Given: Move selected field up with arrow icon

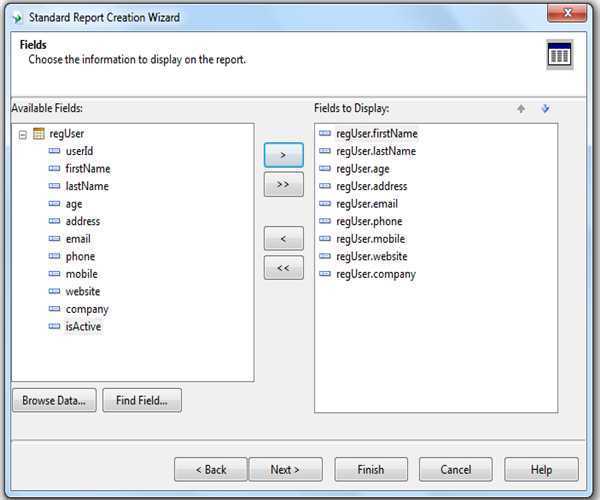Looking at the screenshot, I should tap(520, 109).
